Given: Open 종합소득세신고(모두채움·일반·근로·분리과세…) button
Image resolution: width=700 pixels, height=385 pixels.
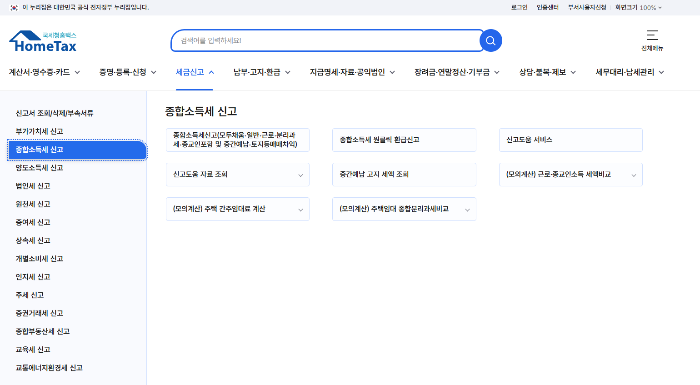Looking at the screenshot, I should (x=238, y=140).
